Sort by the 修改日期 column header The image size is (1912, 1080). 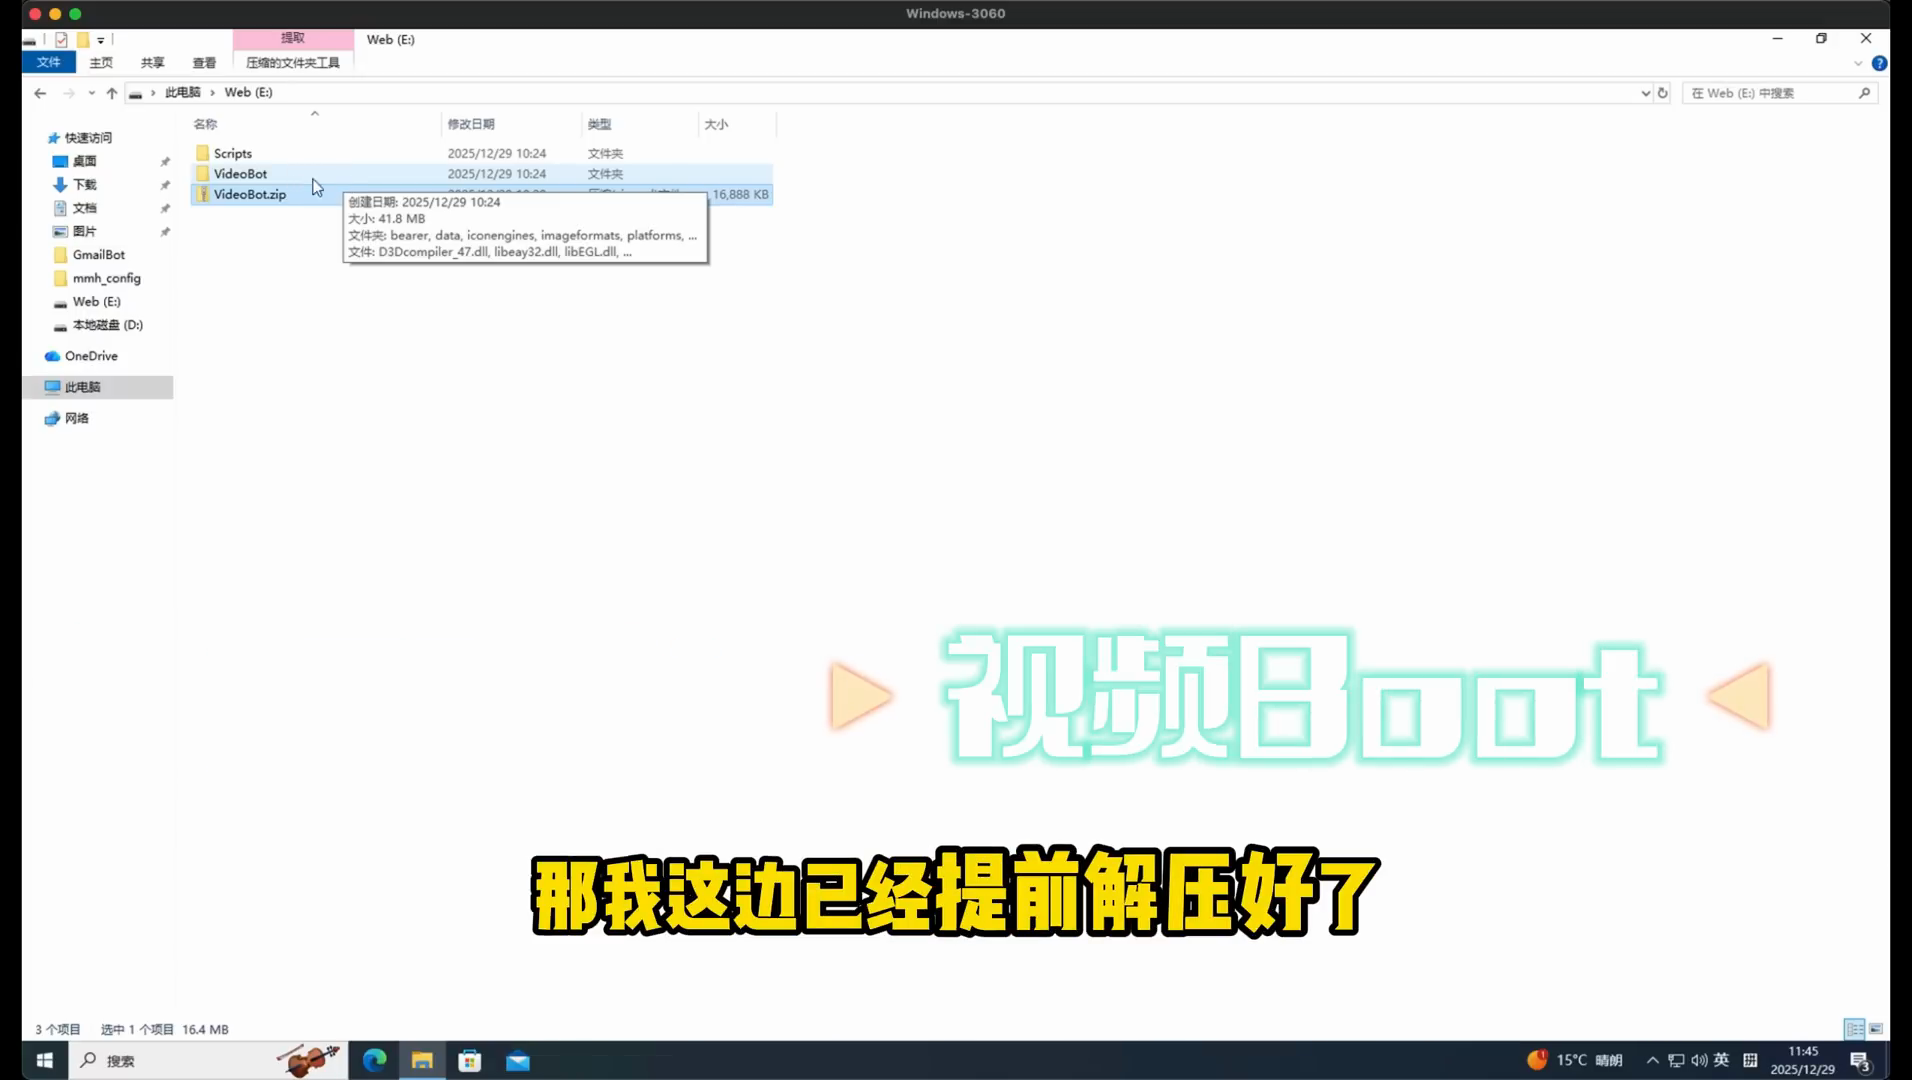tap(511, 124)
